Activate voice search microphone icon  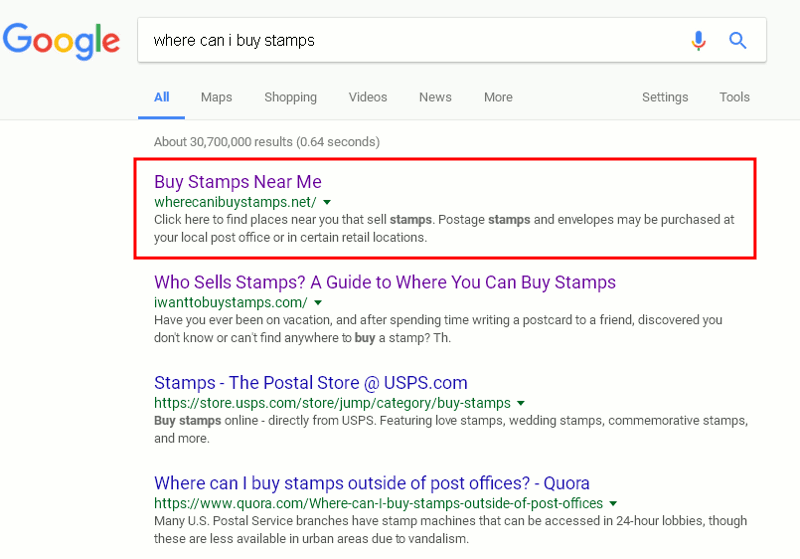(698, 41)
